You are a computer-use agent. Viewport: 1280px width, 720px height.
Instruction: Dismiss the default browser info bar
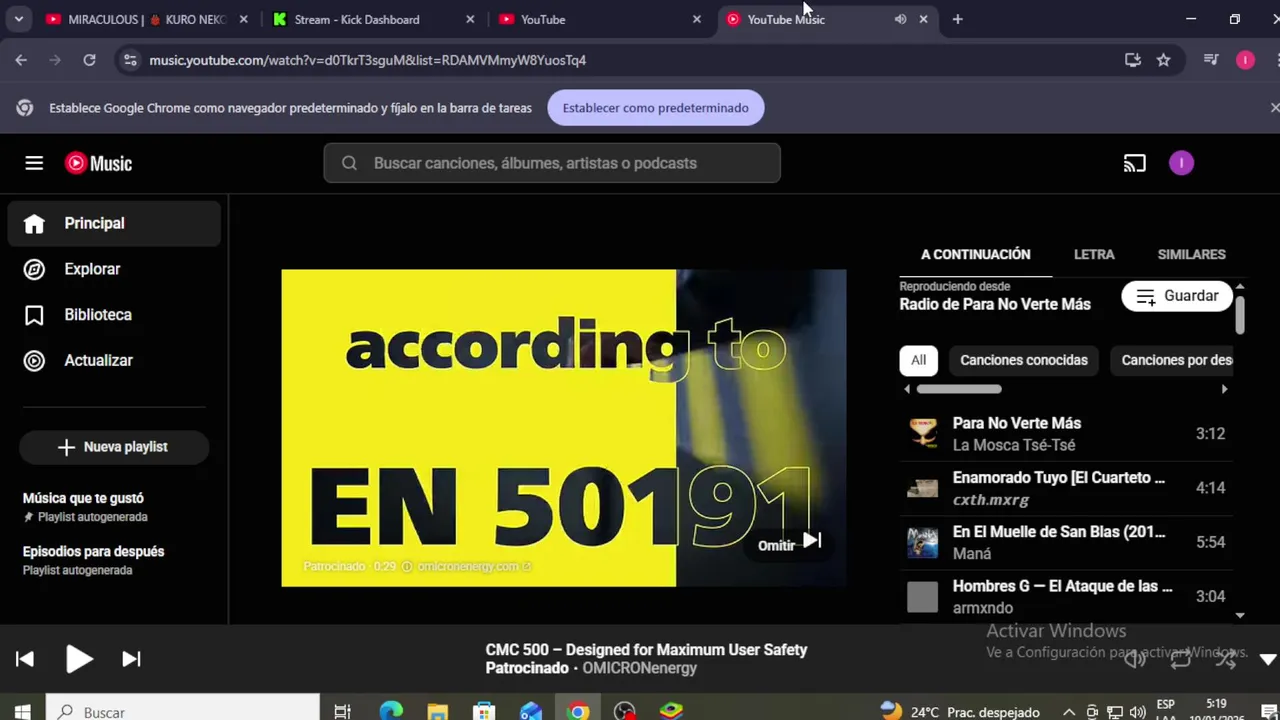1274,107
